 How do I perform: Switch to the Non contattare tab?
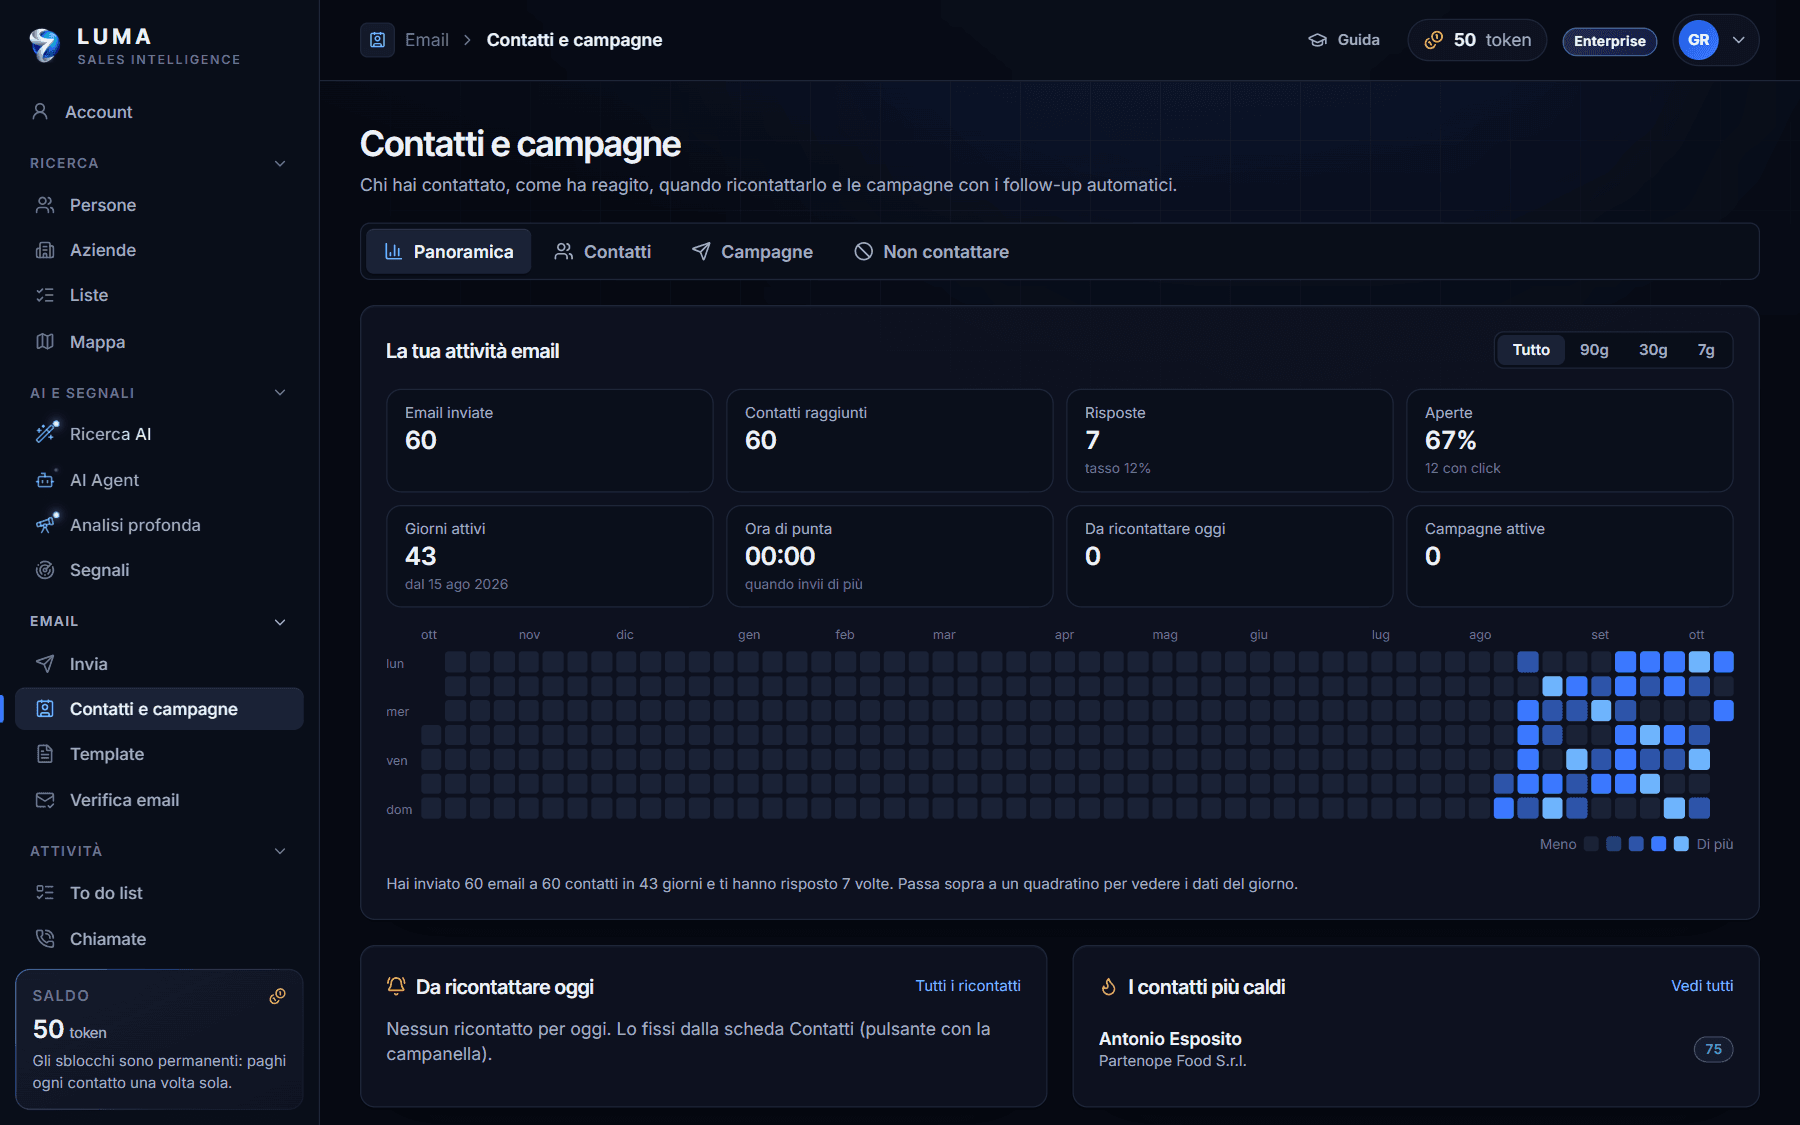tap(931, 252)
